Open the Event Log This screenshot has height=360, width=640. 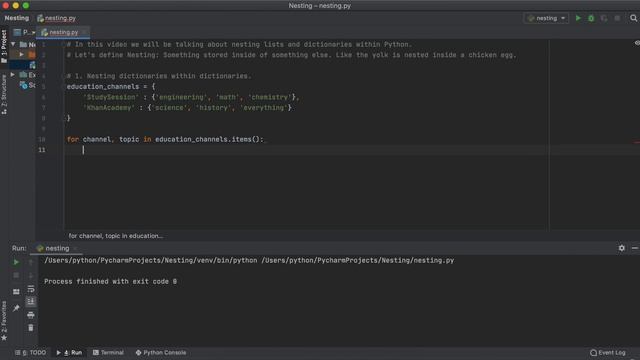coord(608,353)
